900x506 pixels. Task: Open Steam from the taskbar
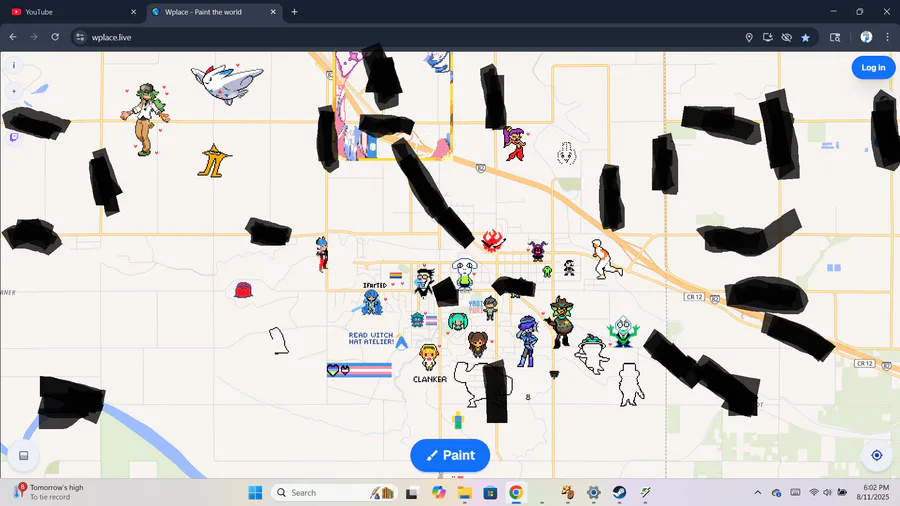pyautogui.click(x=619, y=492)
